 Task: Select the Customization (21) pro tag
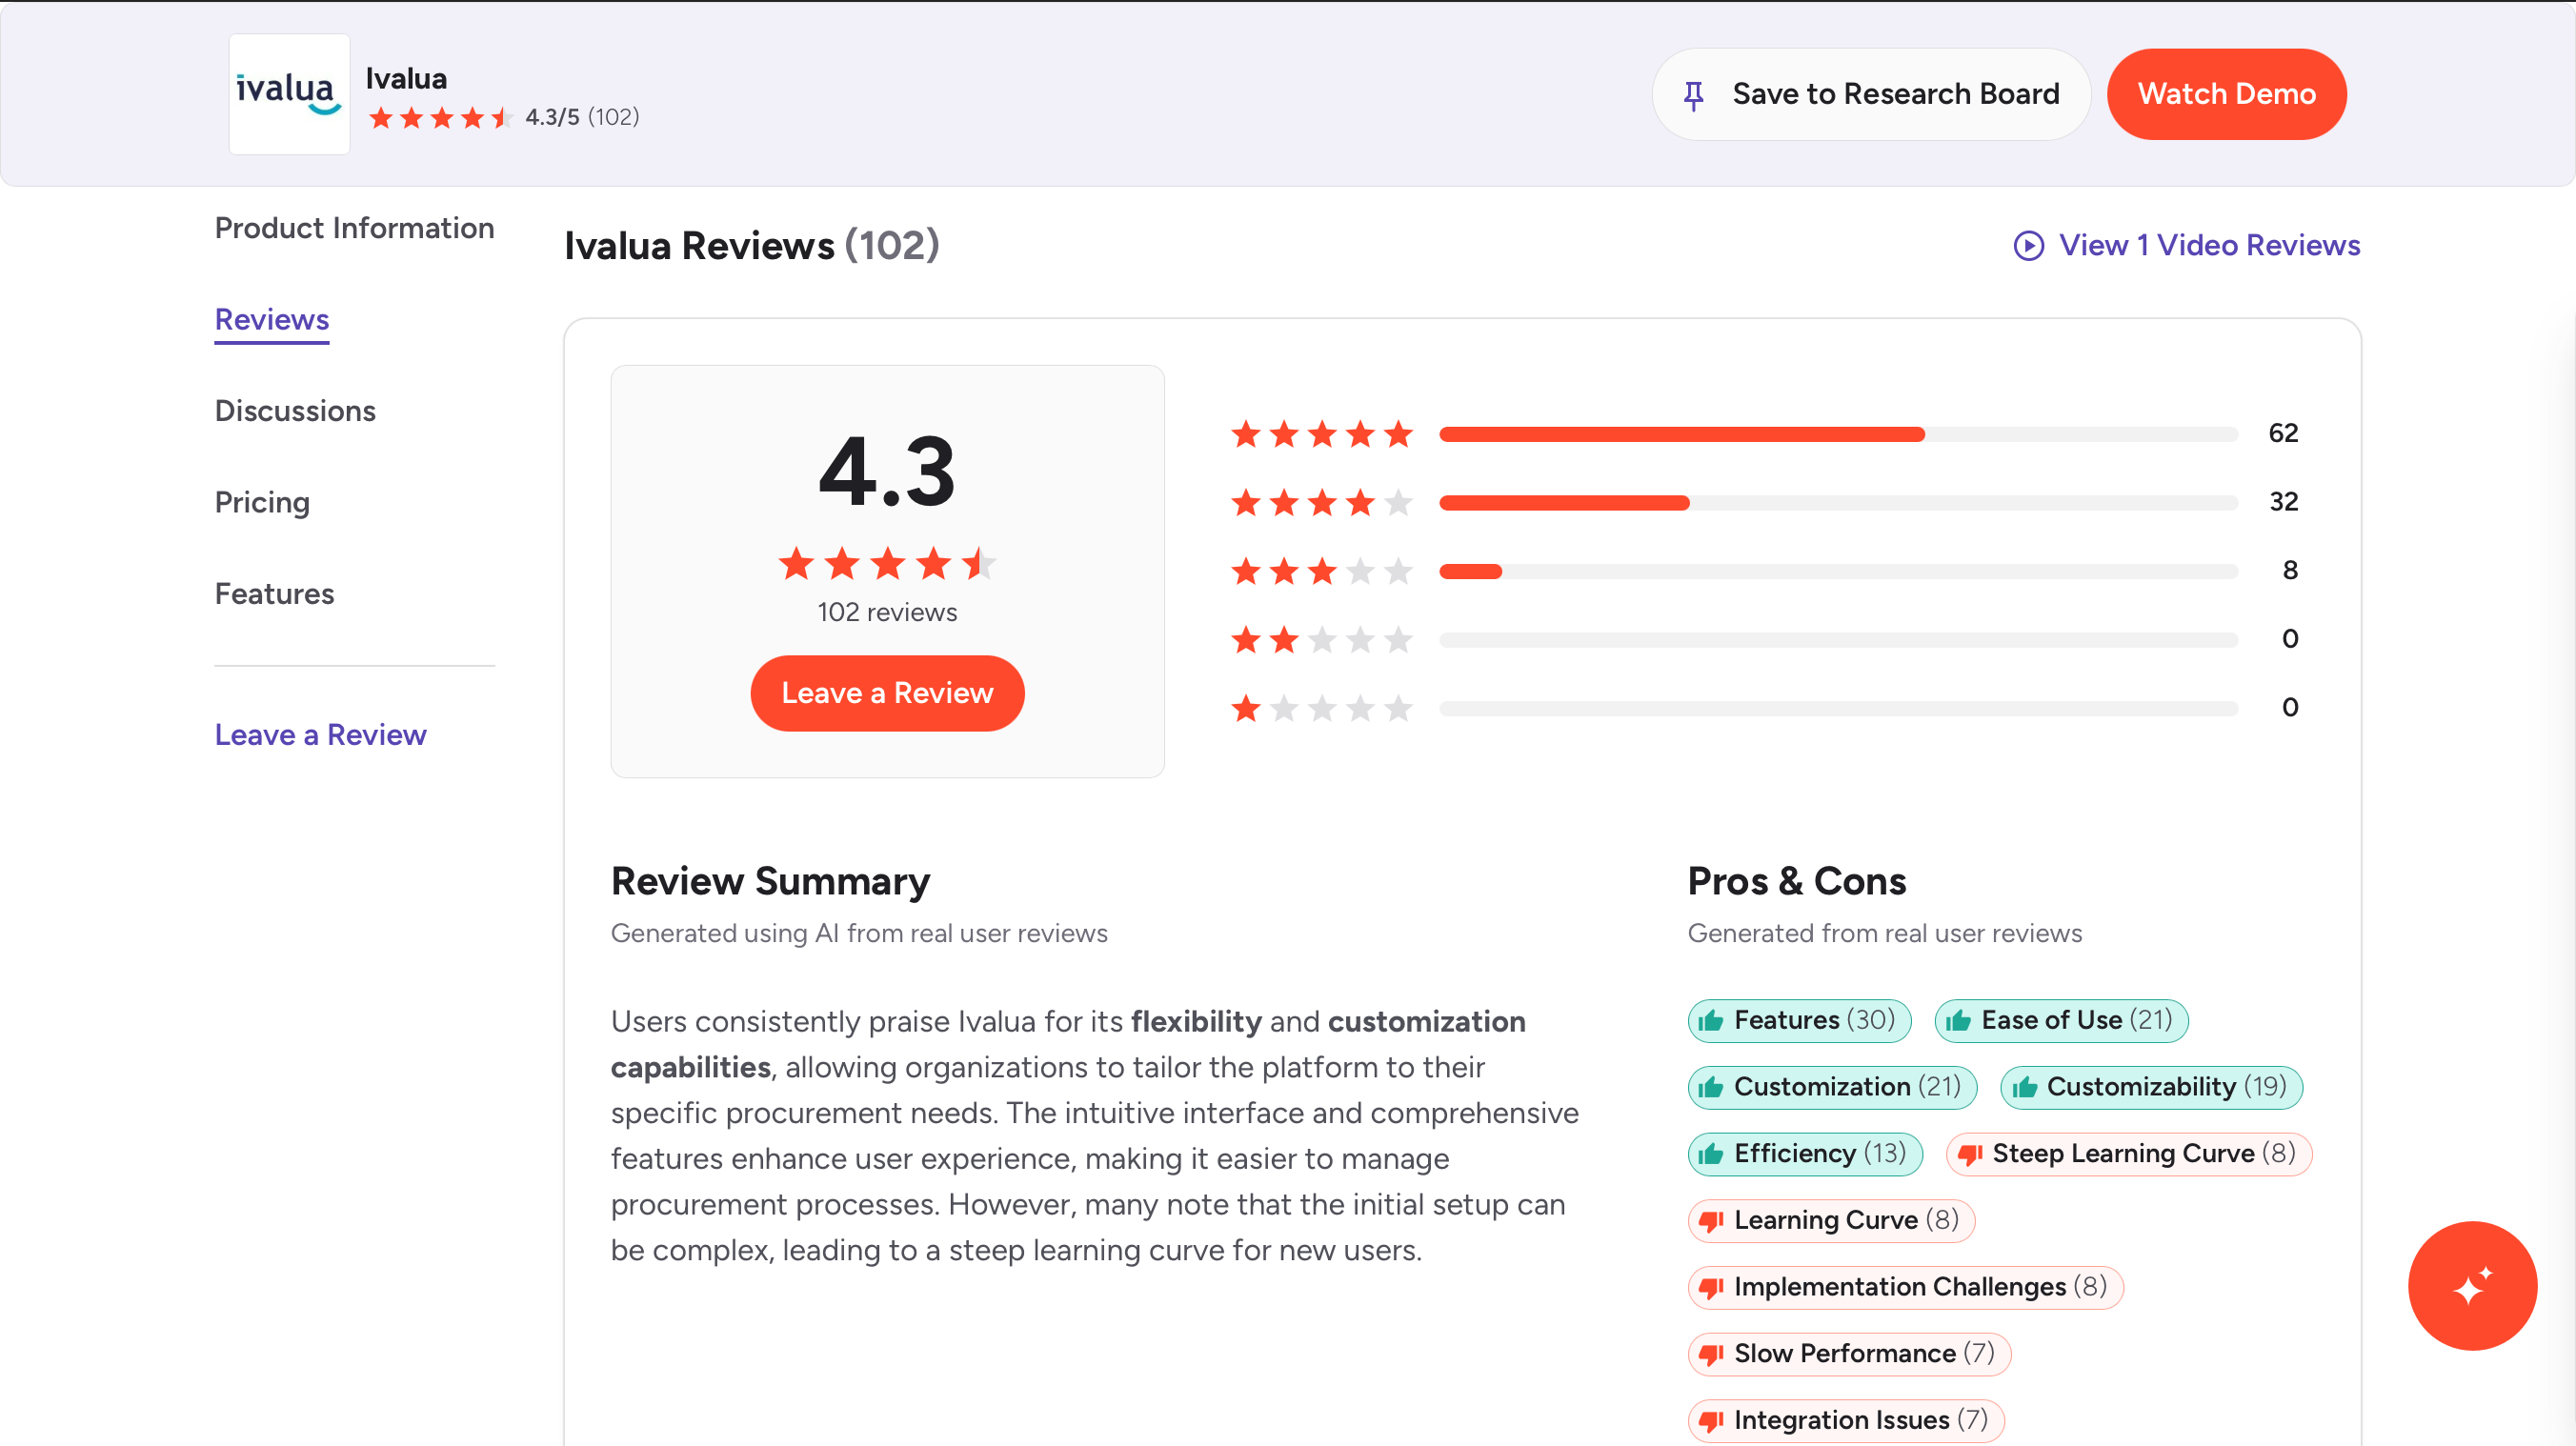[1832, 1087]
